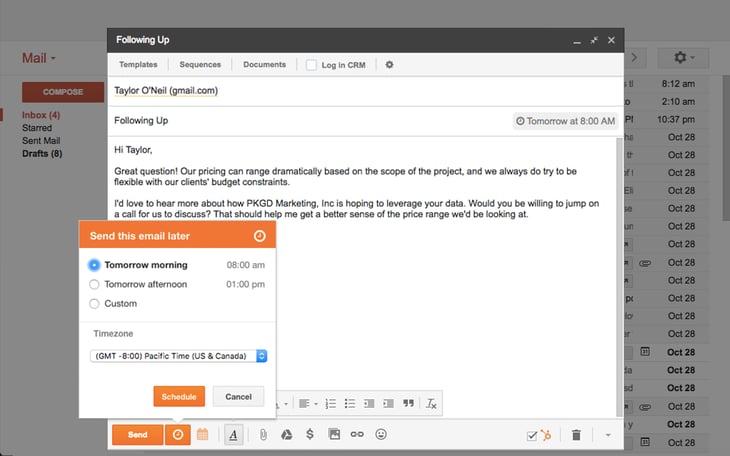Click the dollar sign money icon

click(x=310, y=435)
